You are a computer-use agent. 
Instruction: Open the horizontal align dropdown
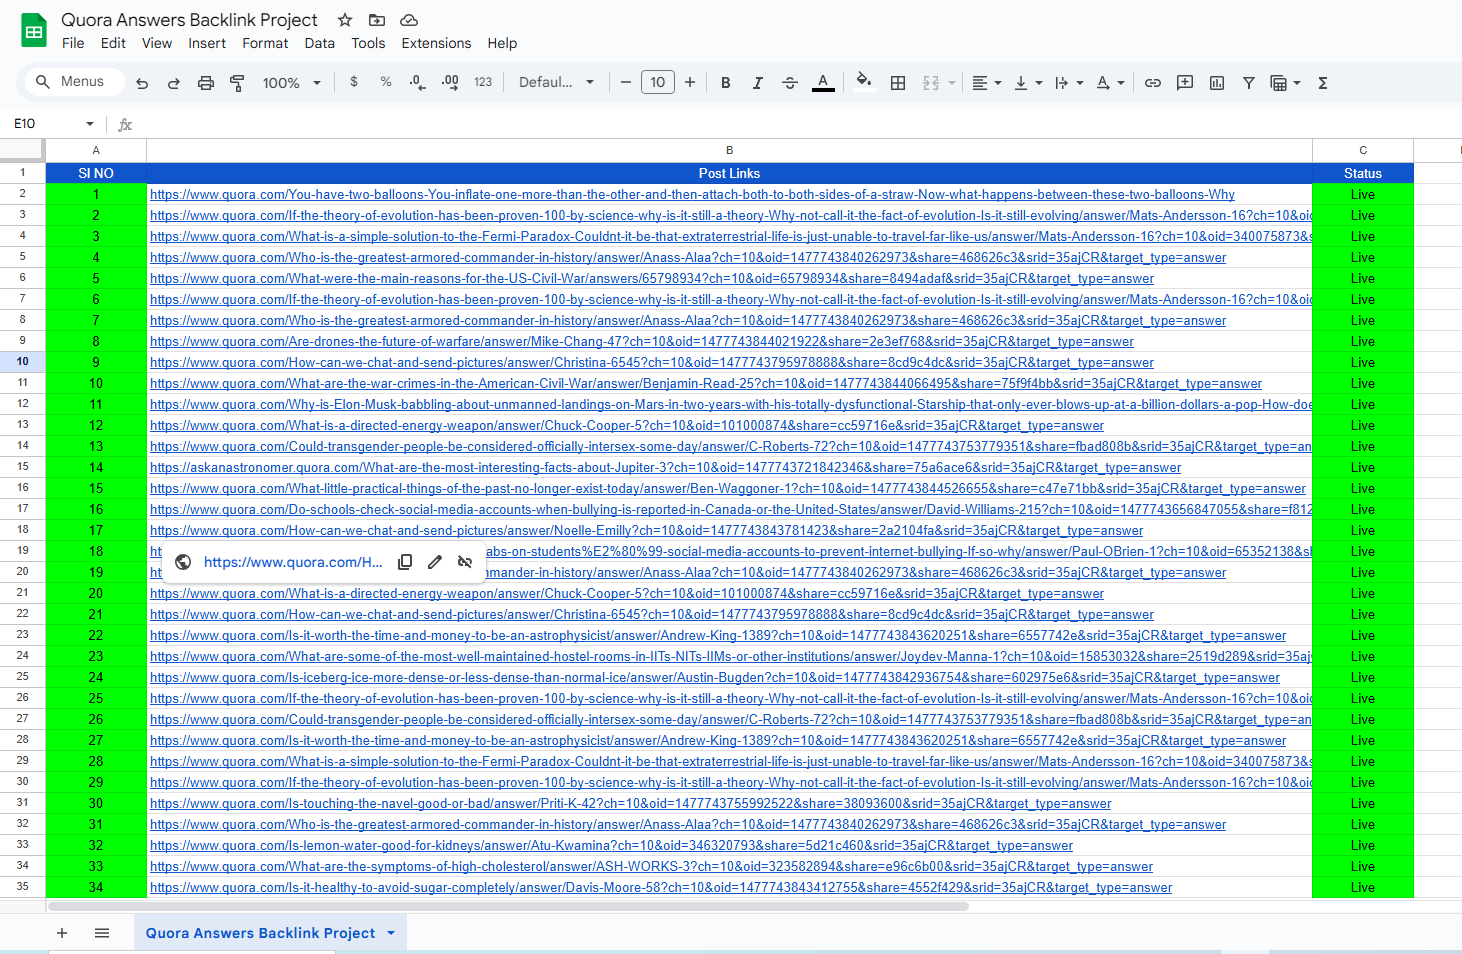[986, 83]
